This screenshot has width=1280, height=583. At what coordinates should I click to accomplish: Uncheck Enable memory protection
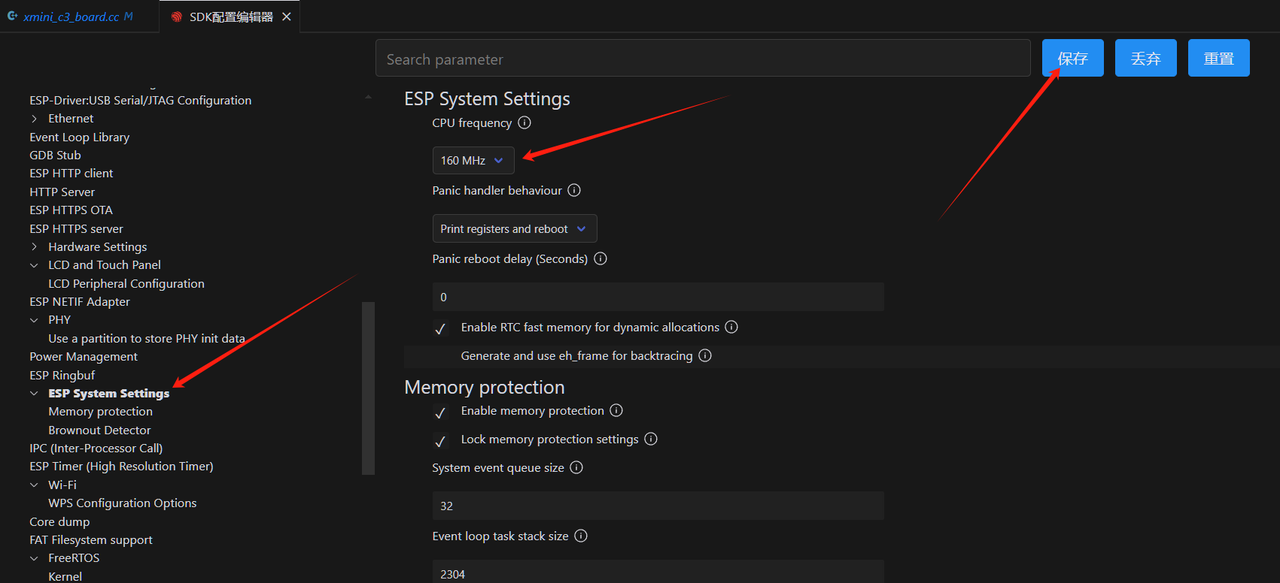[440, 412]
